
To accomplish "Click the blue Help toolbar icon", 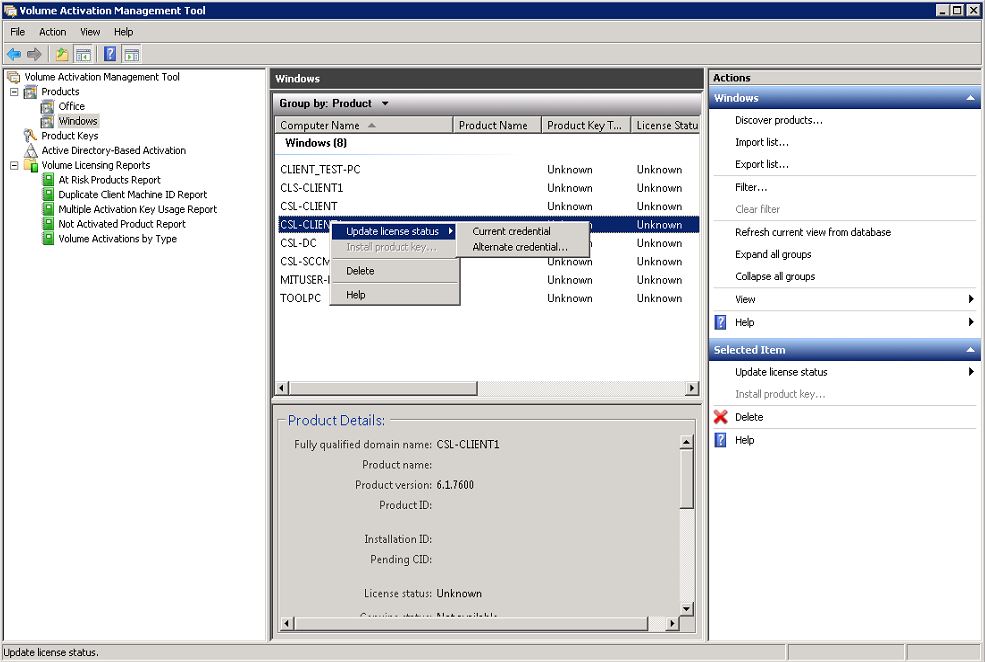I will (110, 54).
